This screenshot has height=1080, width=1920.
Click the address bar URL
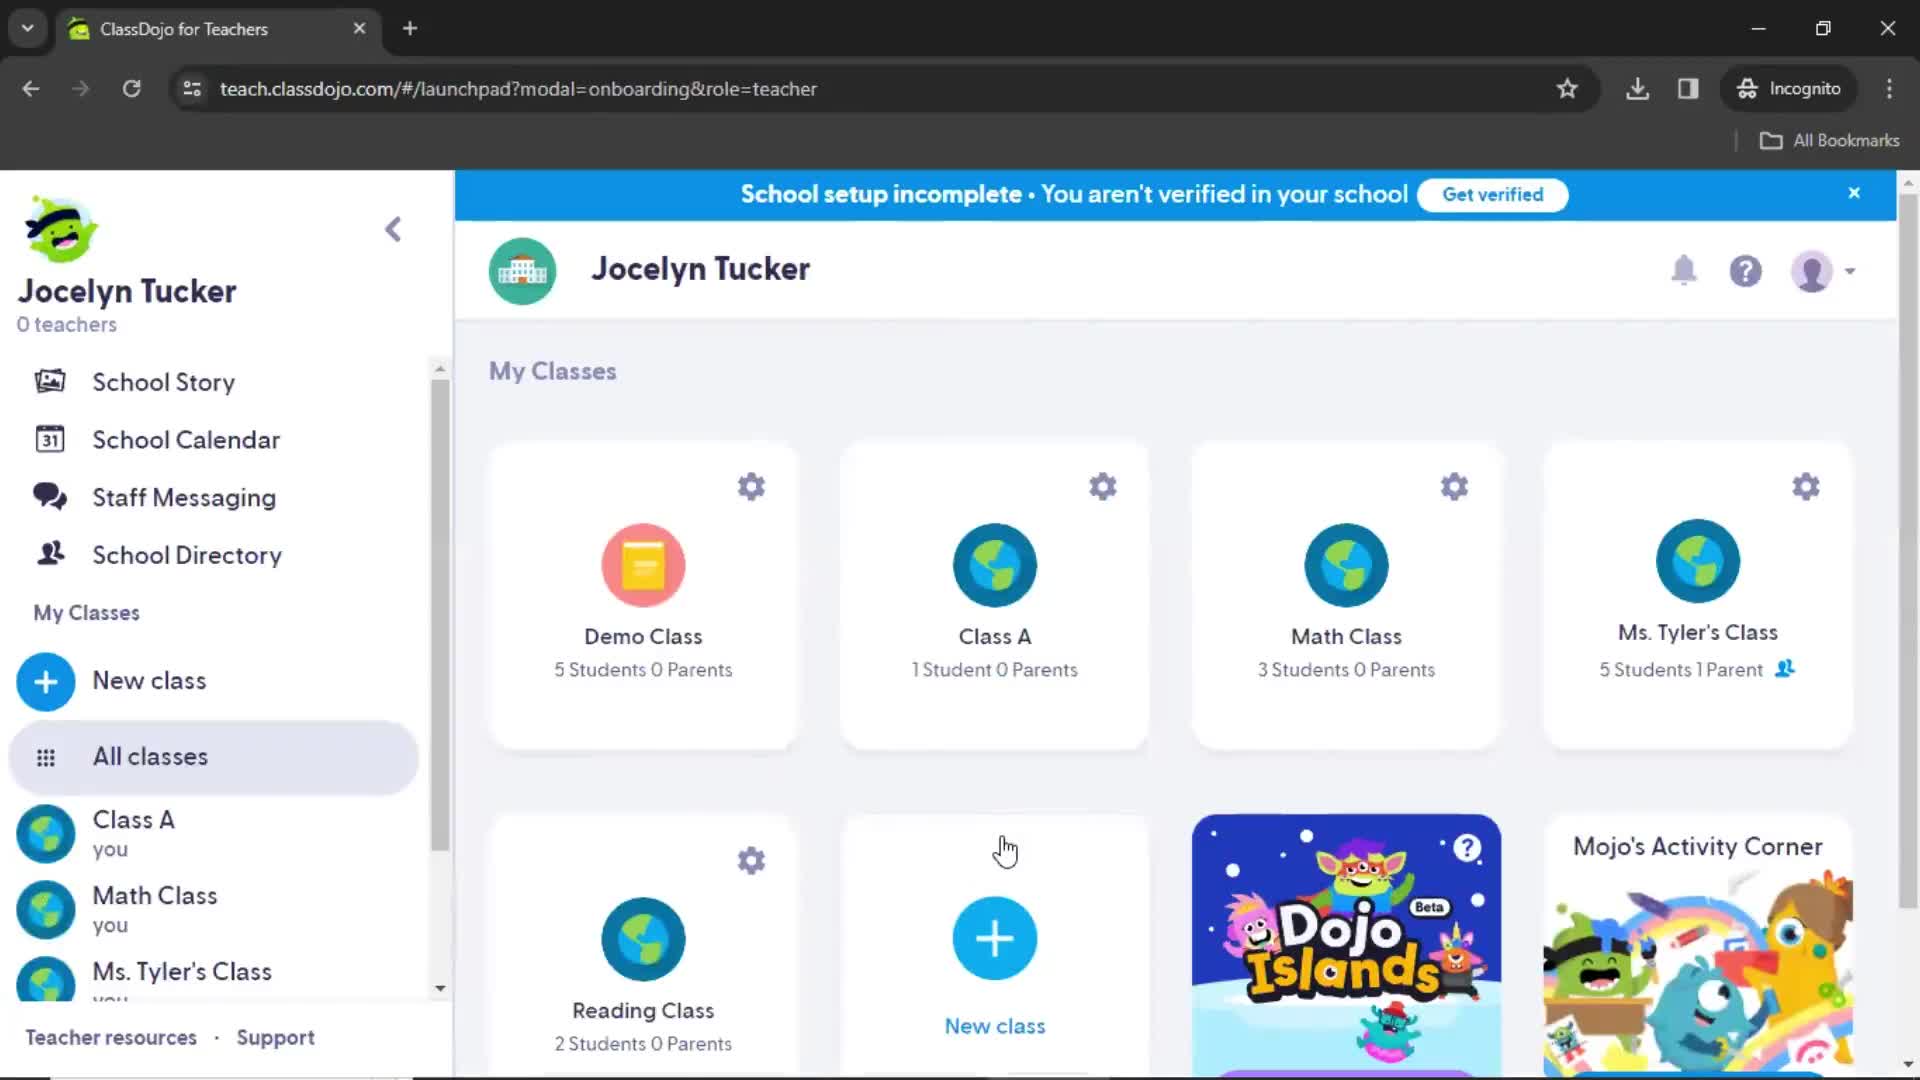click(518, 89)
